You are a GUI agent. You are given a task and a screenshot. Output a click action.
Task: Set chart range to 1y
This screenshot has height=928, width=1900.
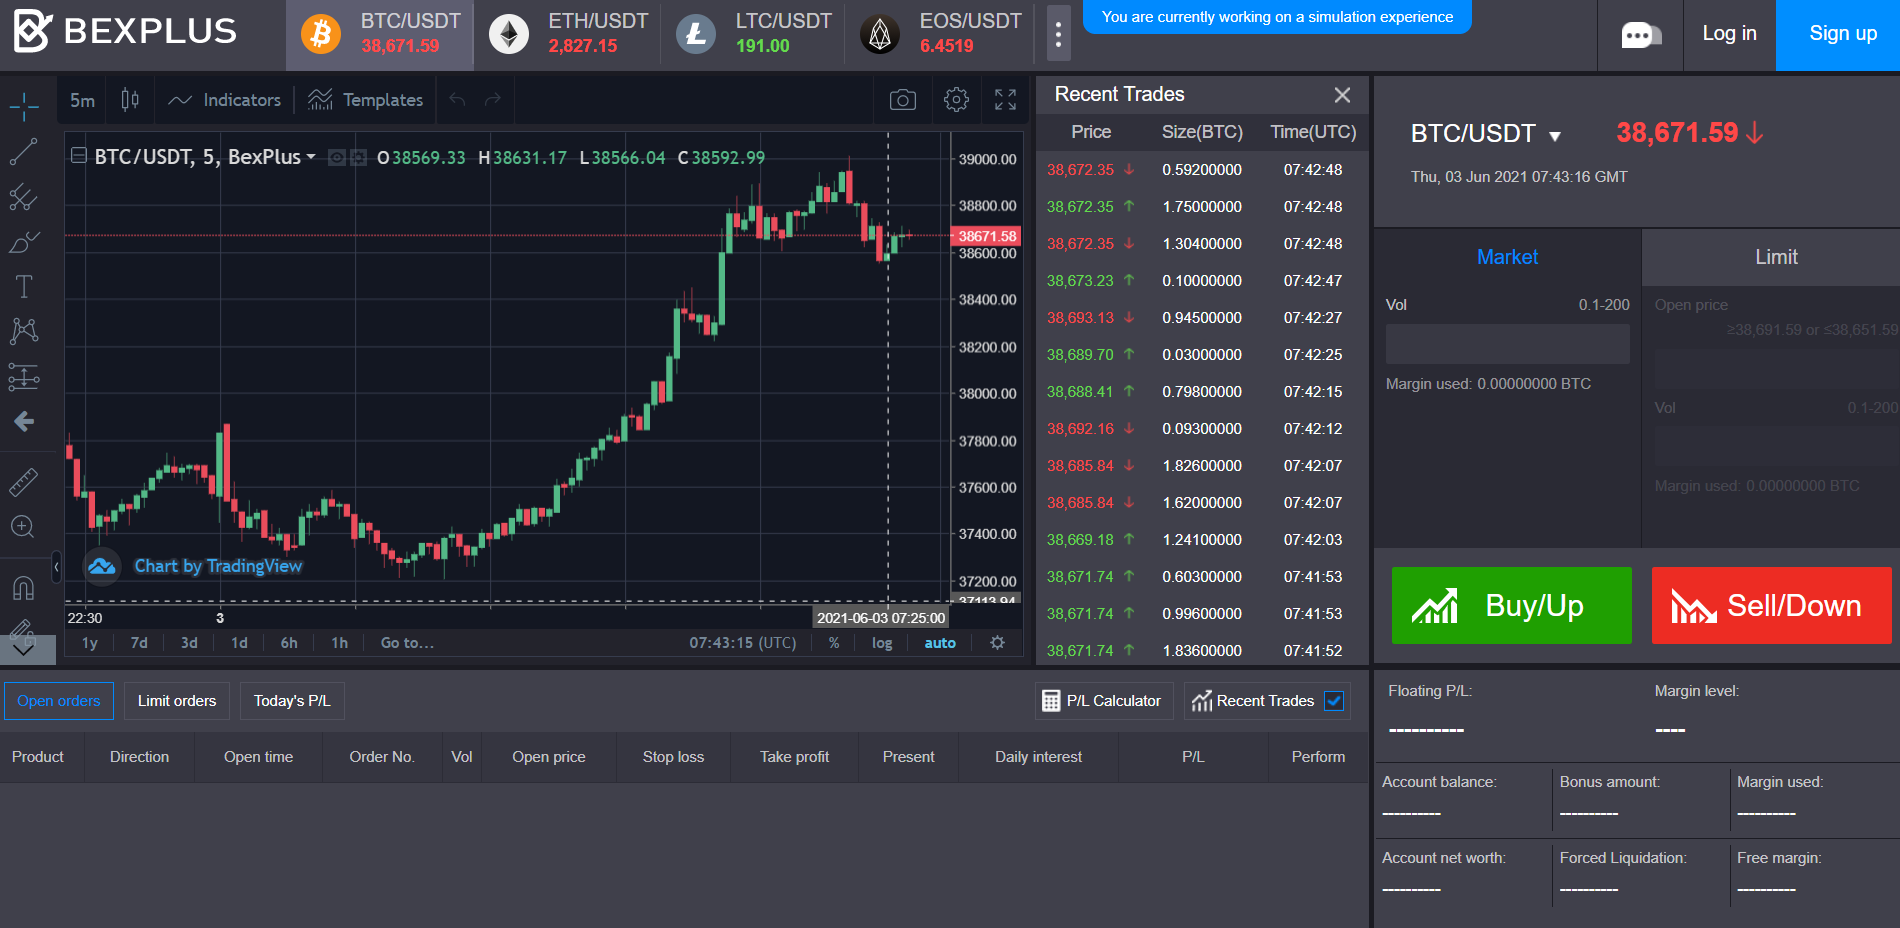coord(90,643)
